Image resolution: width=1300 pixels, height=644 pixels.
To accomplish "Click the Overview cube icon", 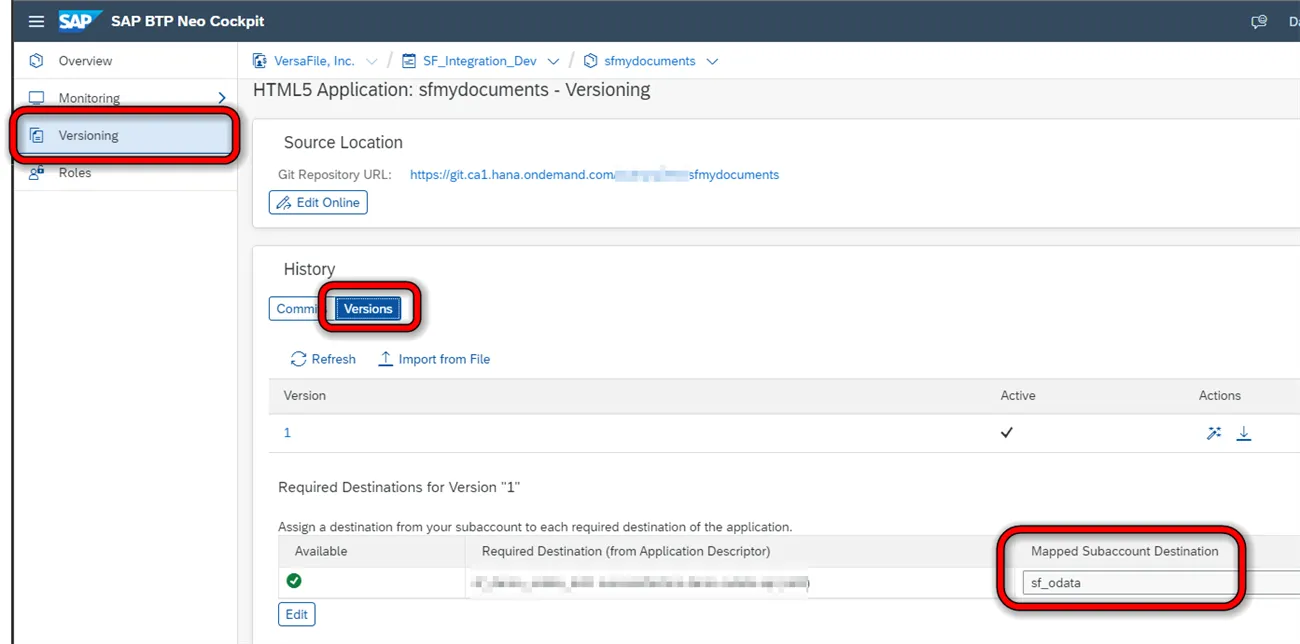I will (37, 61).
